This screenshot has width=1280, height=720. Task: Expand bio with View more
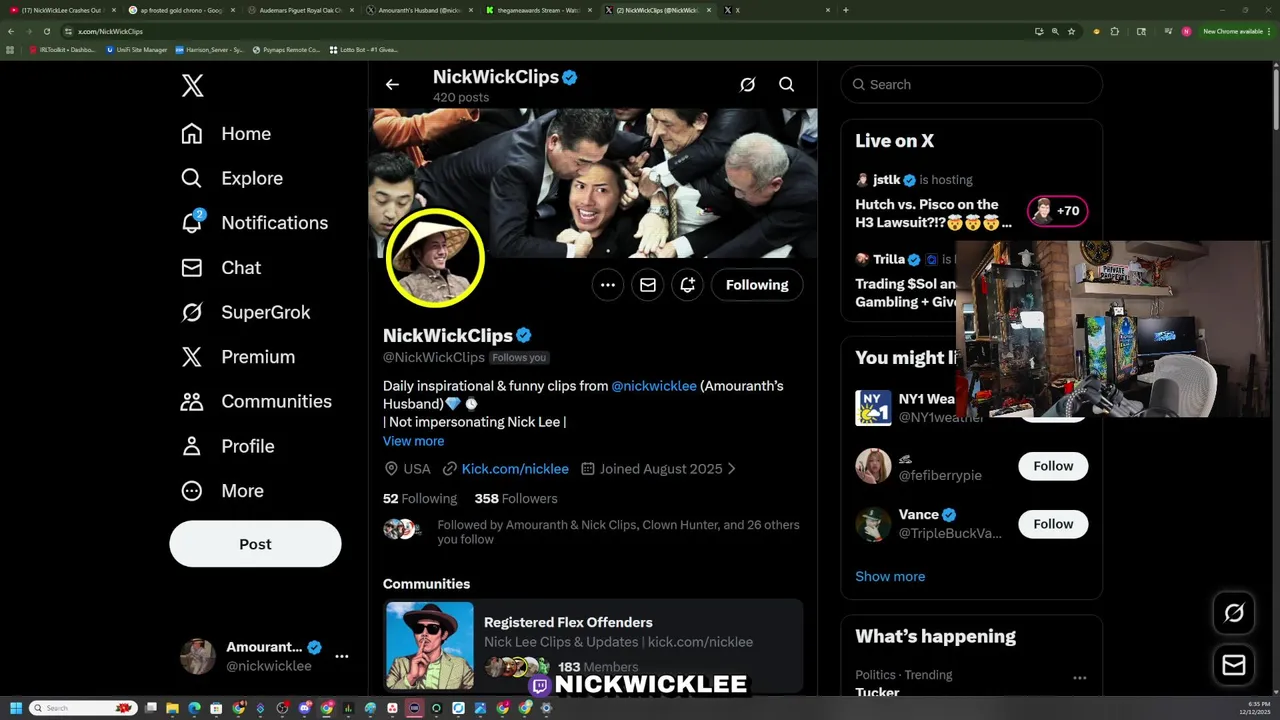(413, 441)
